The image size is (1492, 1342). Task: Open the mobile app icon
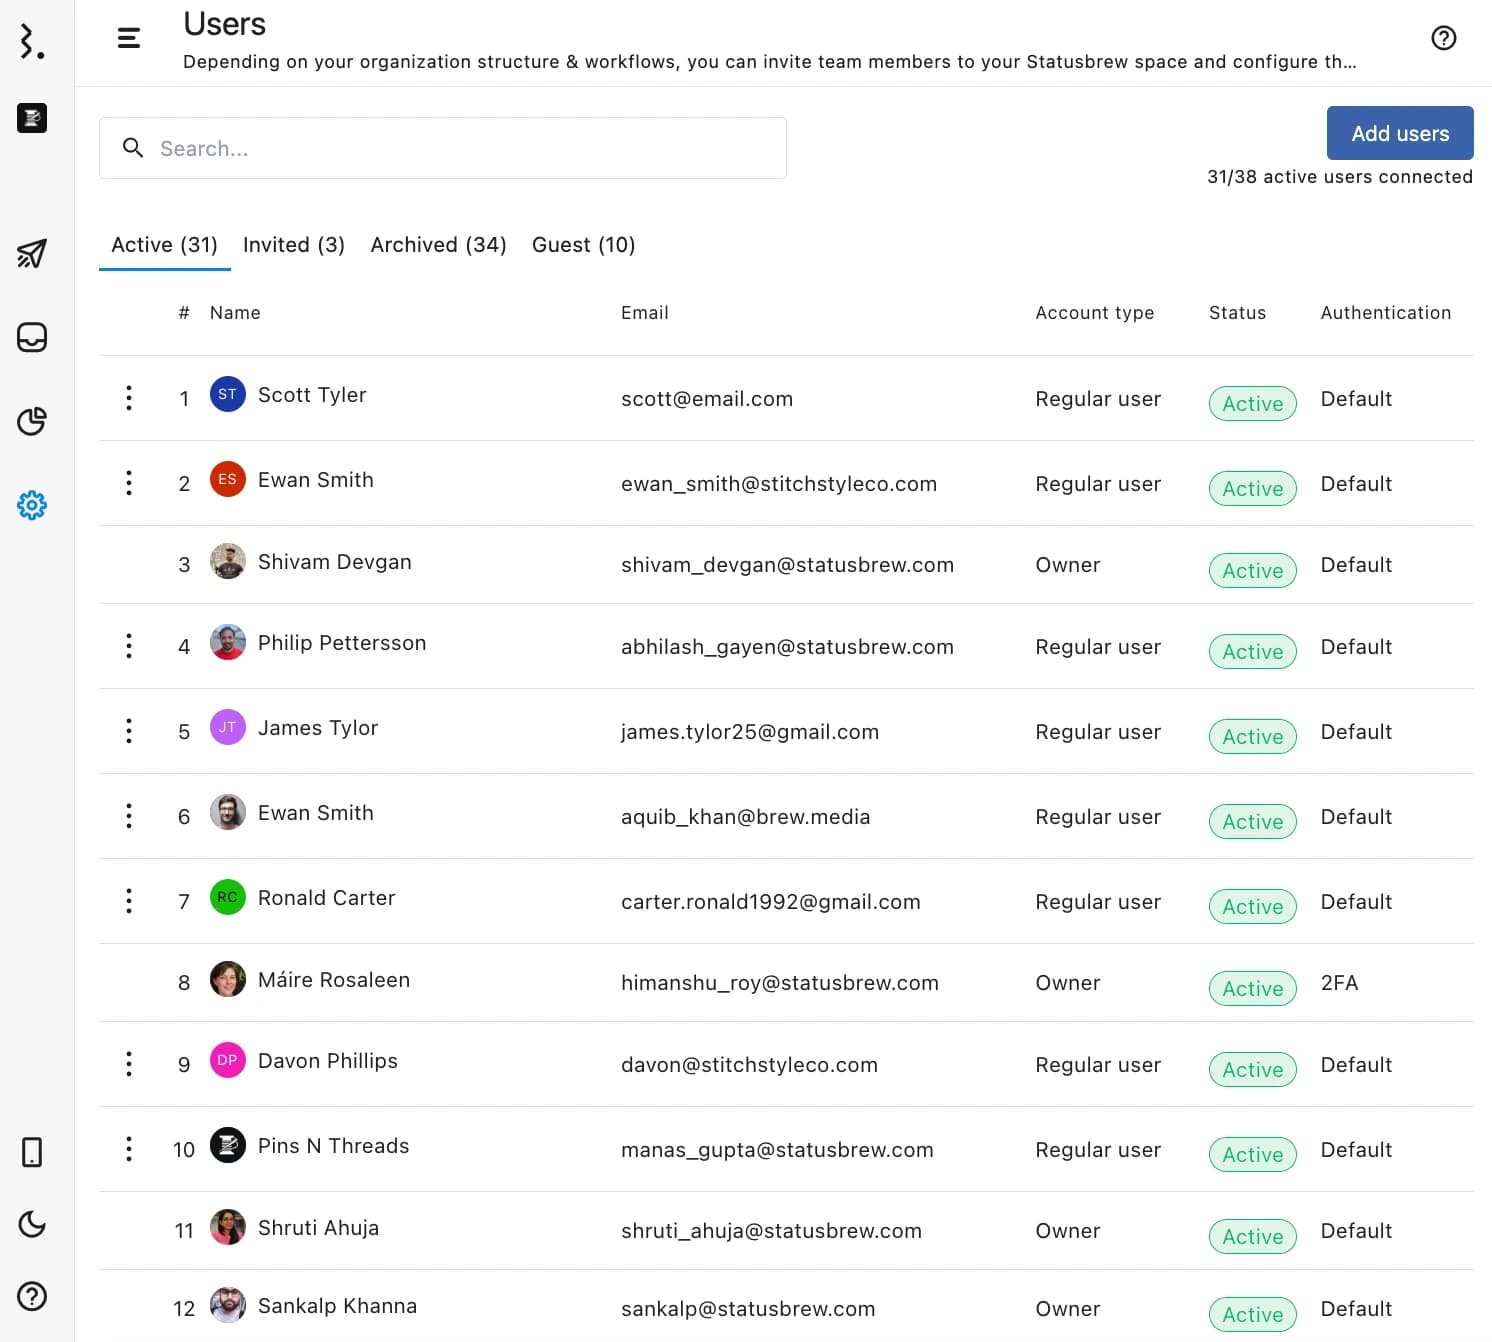click(32, 1152)
